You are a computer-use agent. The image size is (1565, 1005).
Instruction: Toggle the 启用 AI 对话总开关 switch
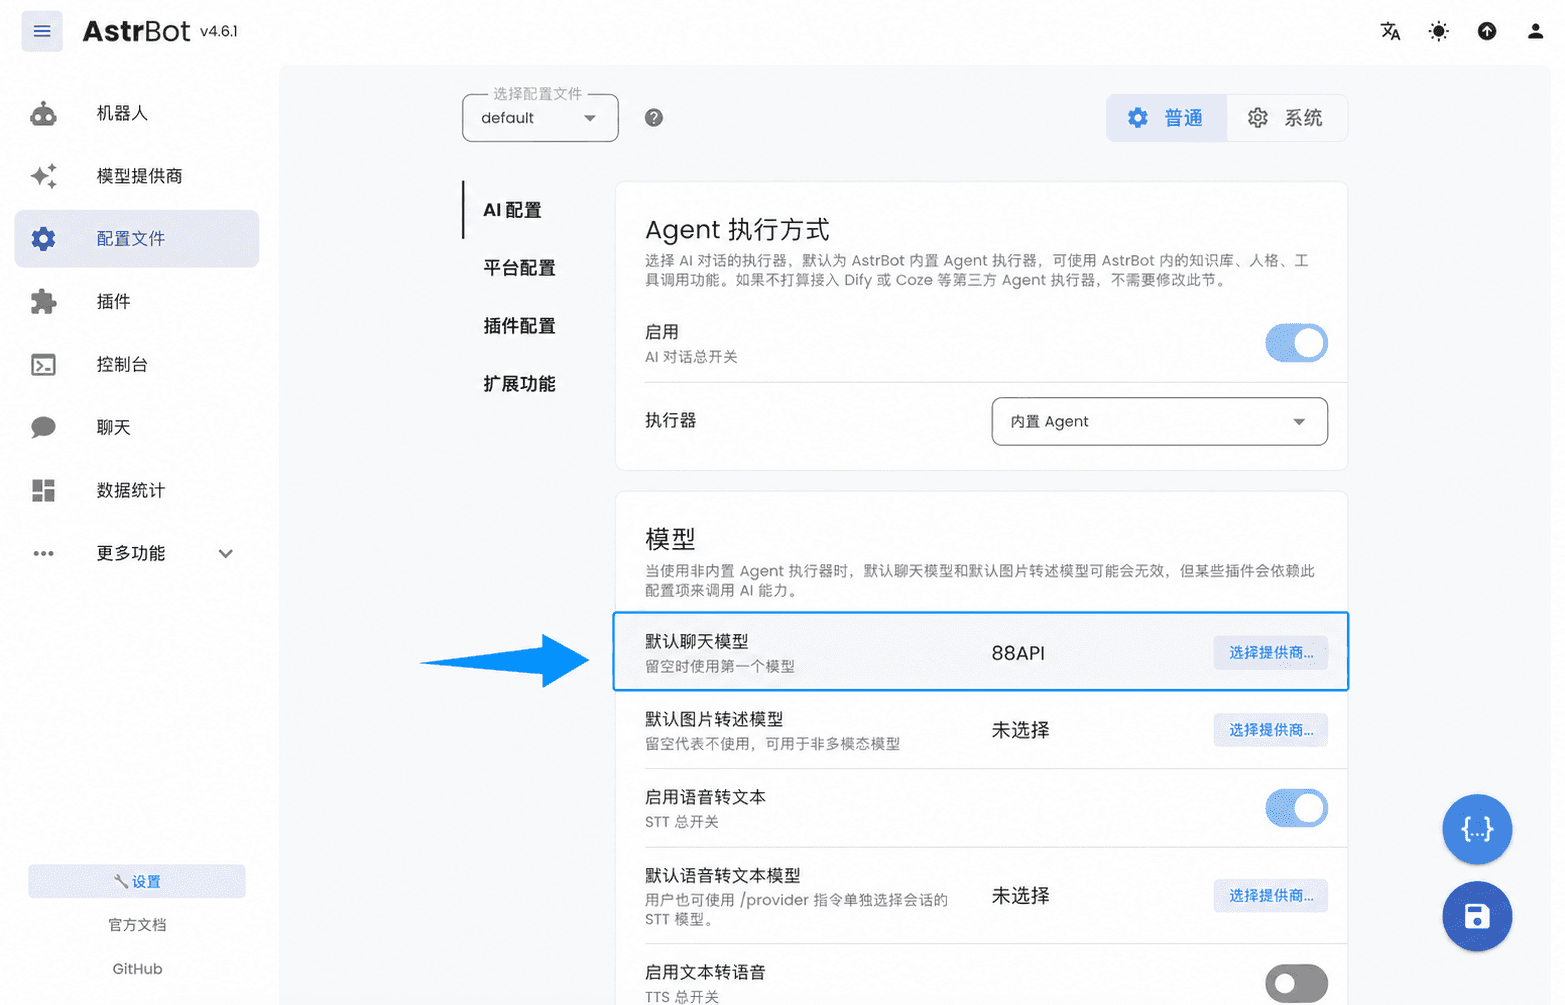[1296, 343]
